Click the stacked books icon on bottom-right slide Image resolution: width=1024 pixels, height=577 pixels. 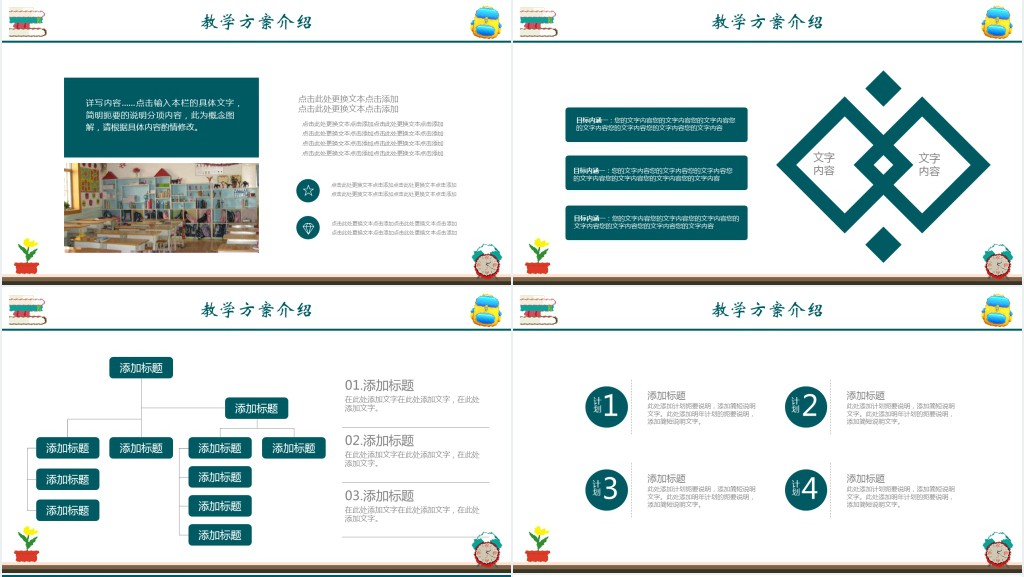coord(538,311)
